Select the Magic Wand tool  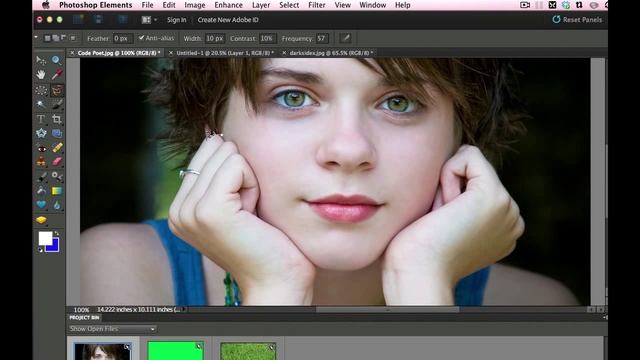click(41, 104)
